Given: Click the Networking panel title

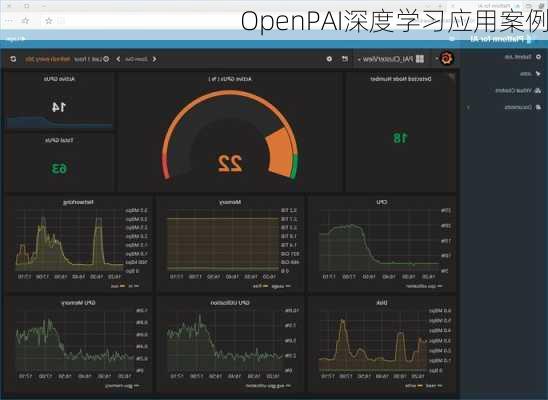Looking at the screenshot, I should click(78, 202).
